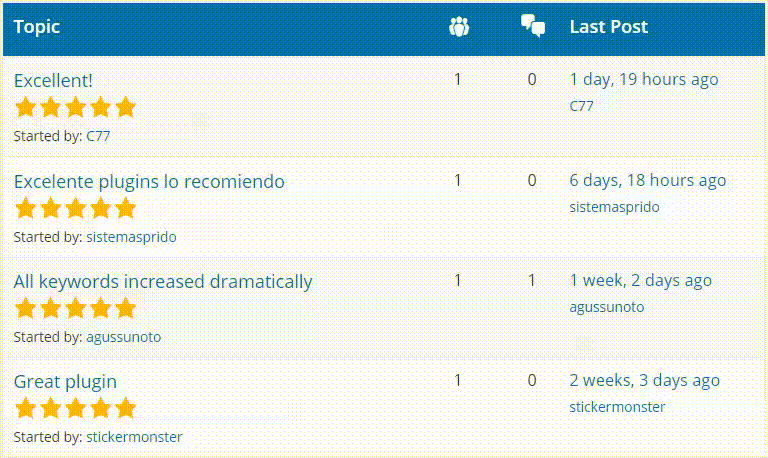Click the voices (people) icon in header
Image resolution: width=768 pixels, height=458 pixels.
click(459, 27)
